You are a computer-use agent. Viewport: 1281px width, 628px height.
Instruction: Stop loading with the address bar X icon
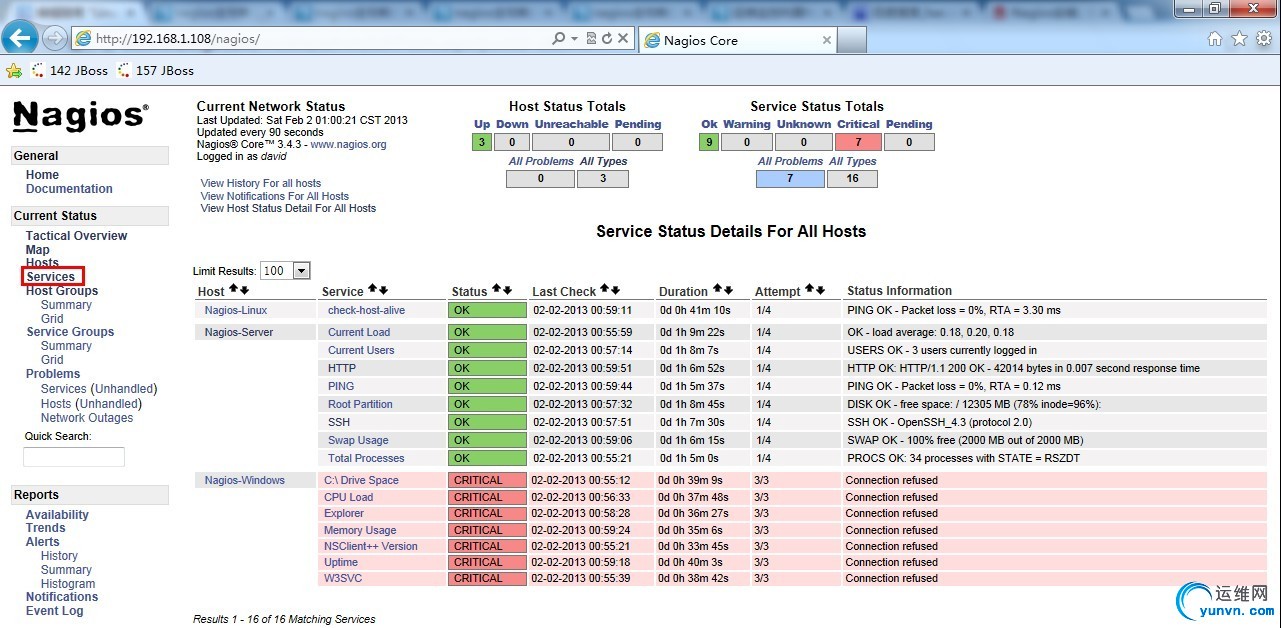point(623,39)
